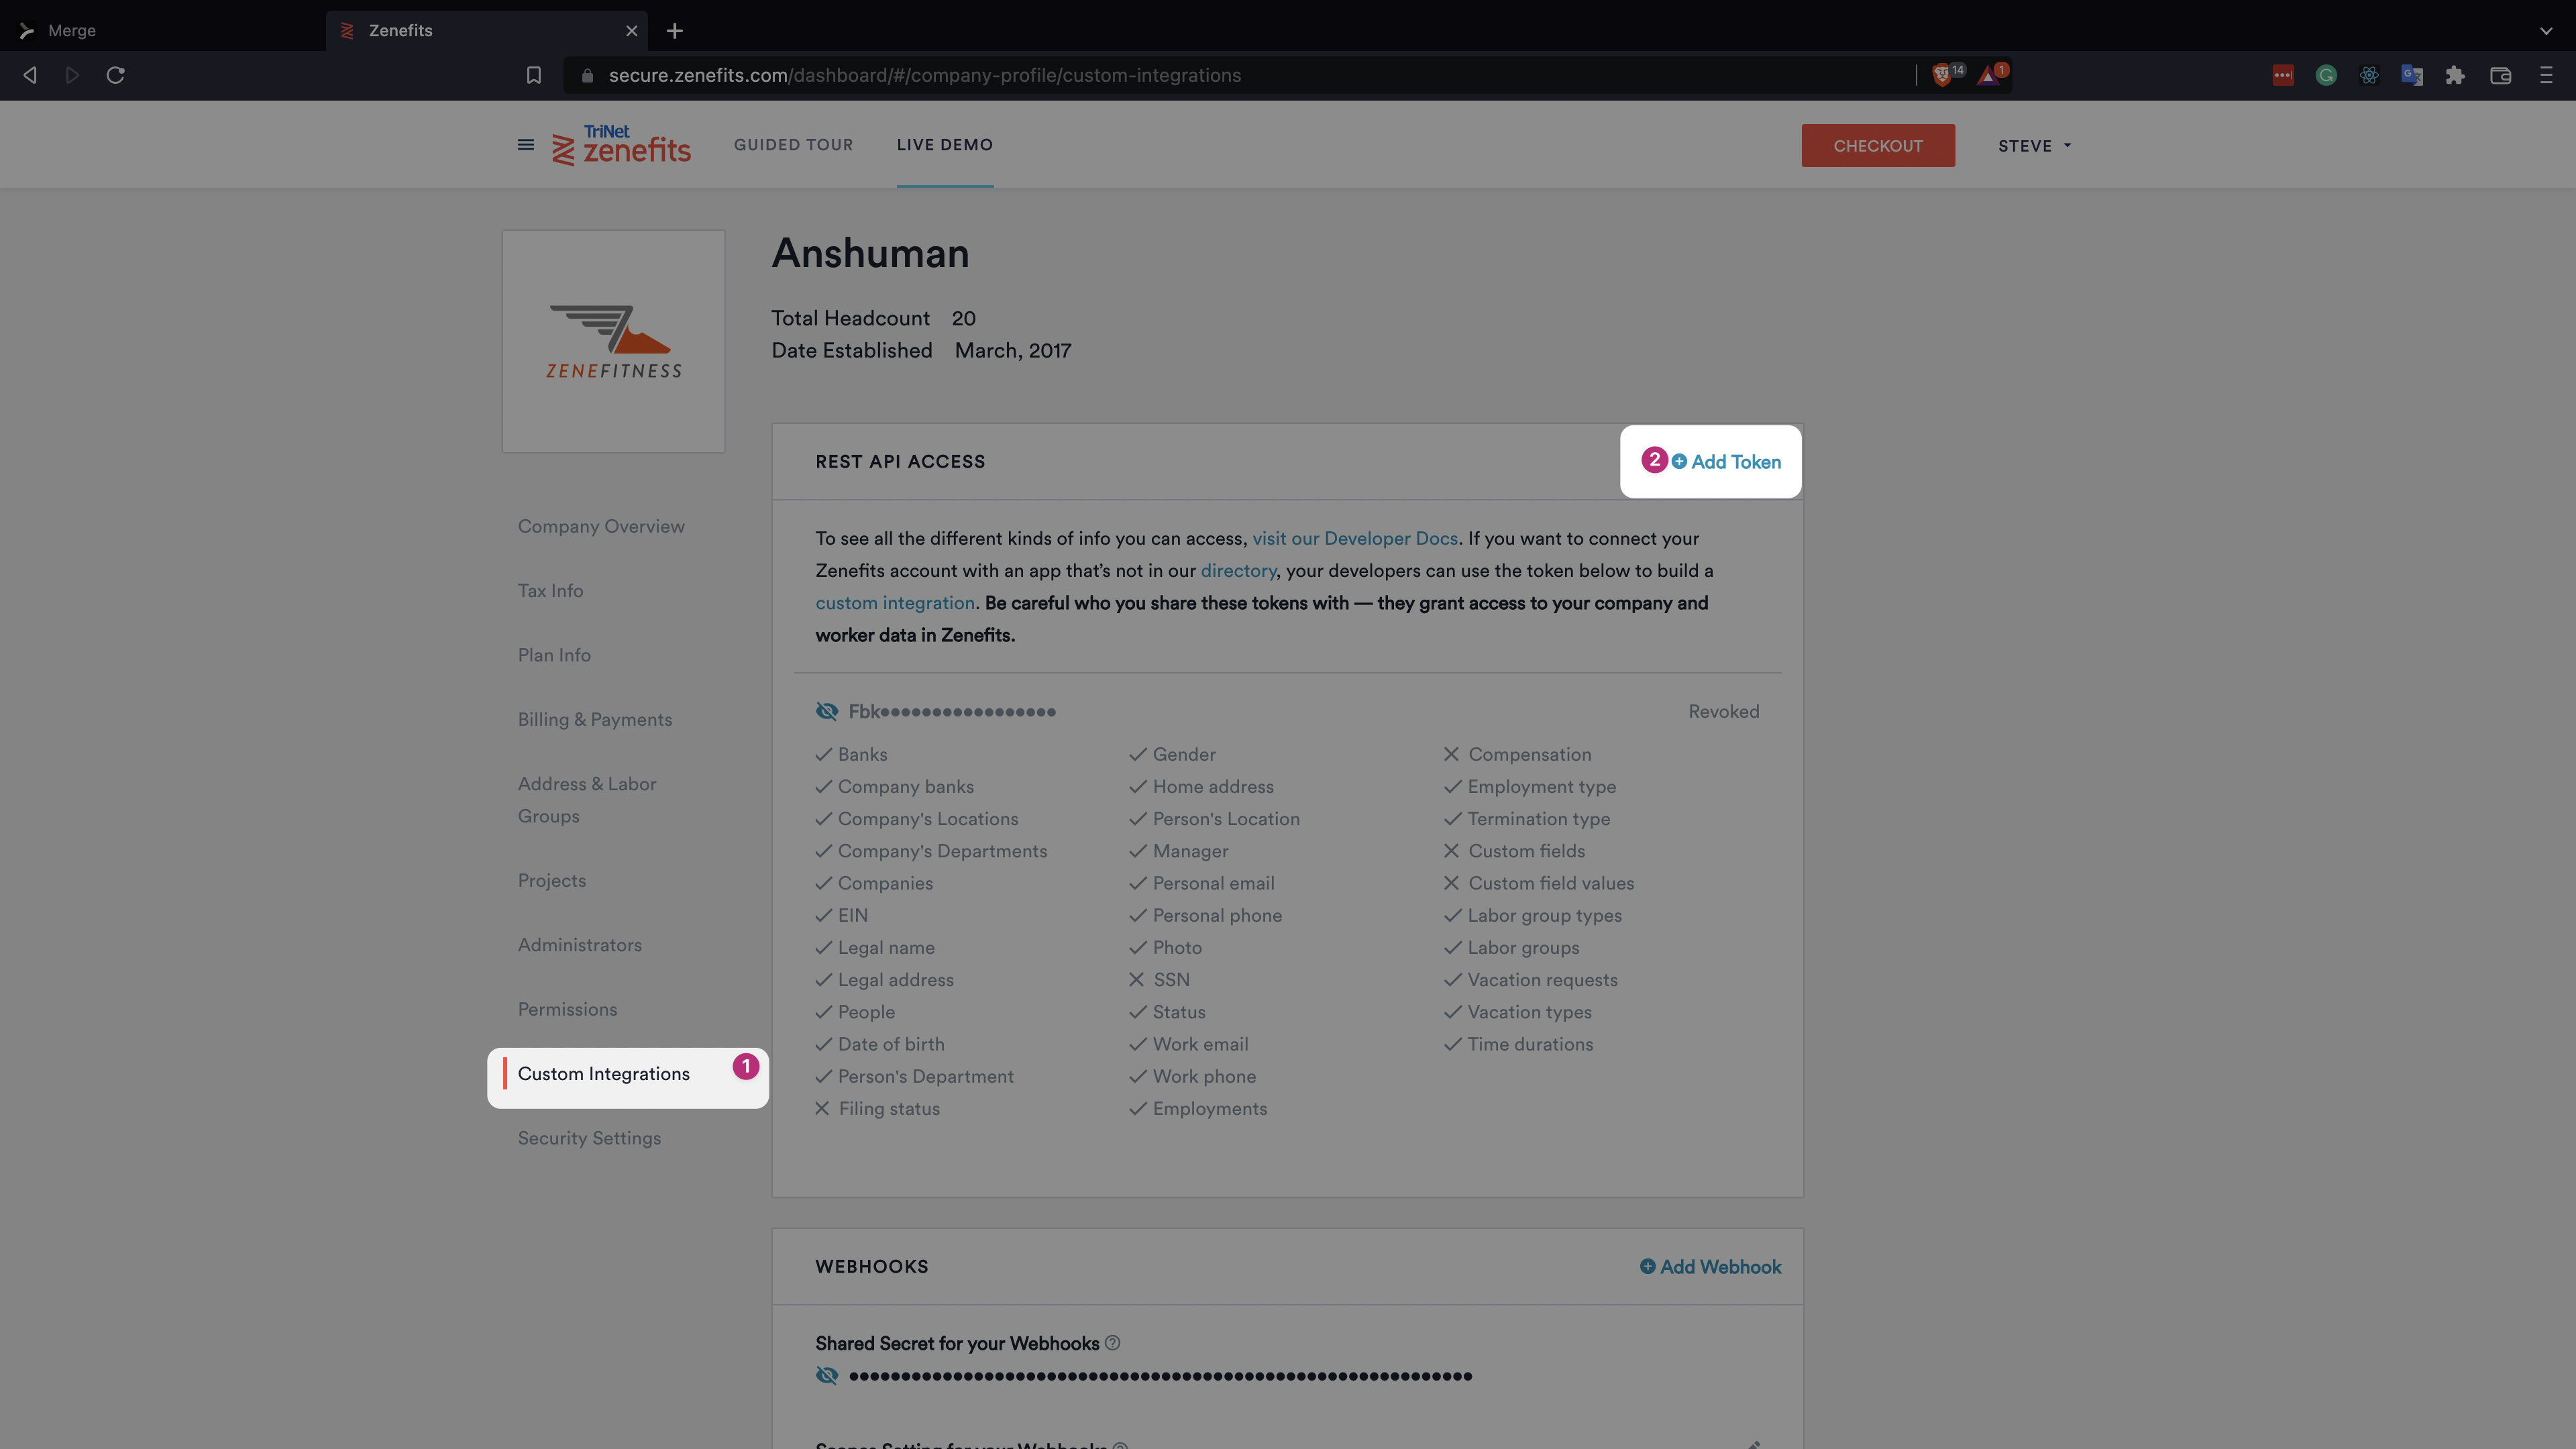Open the directory link

point(1238,570)
